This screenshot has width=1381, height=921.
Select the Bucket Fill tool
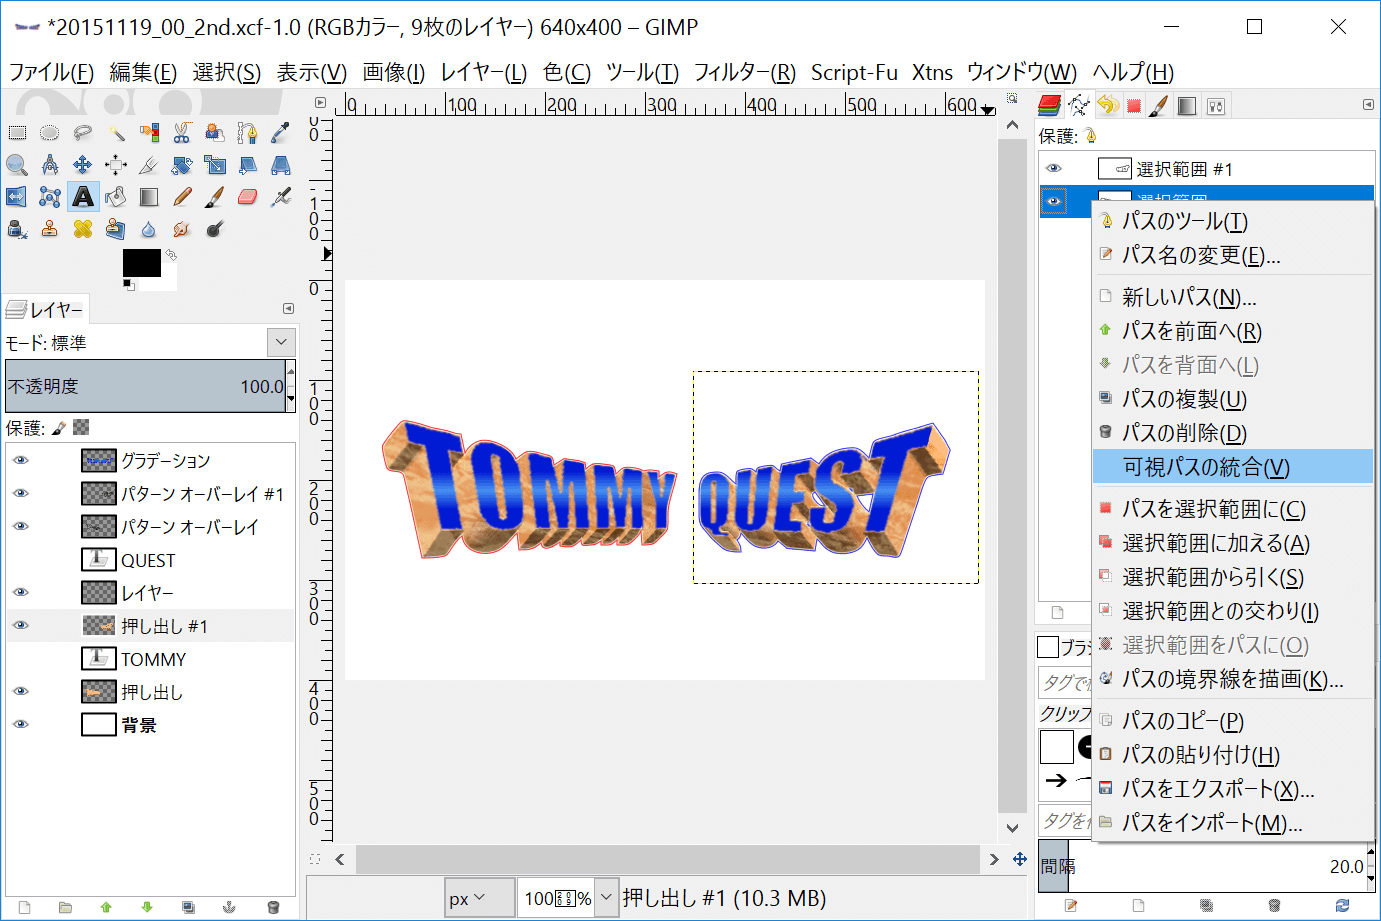point(116,197)
